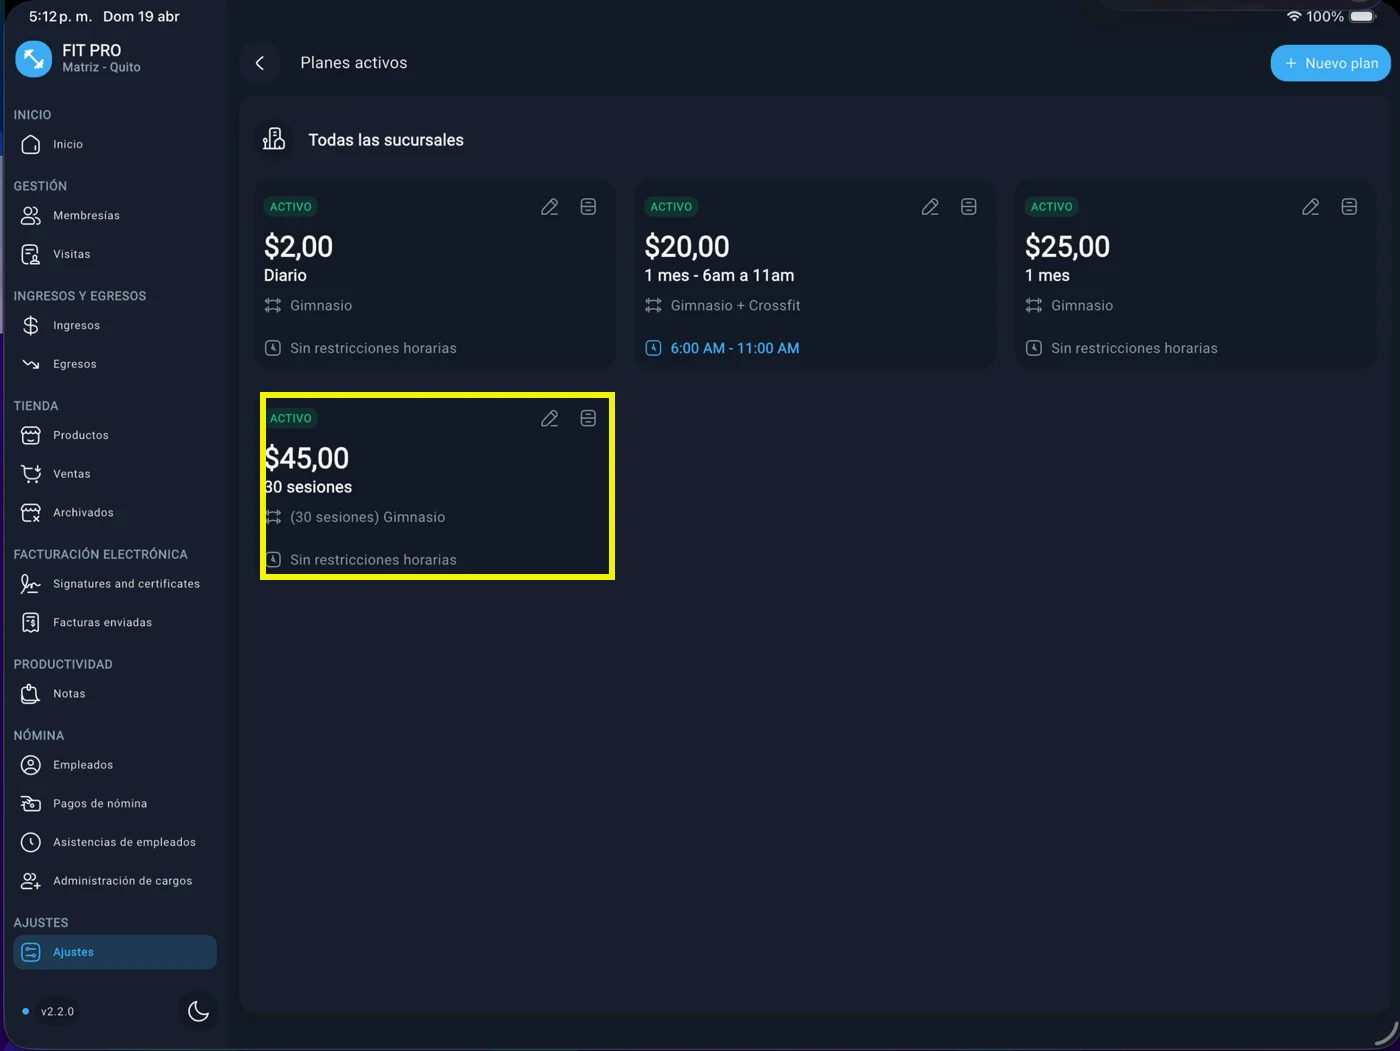This screenshot has width=1400, height=1051.
Task: Open the Visitas section
Action: tap(71, 255)
